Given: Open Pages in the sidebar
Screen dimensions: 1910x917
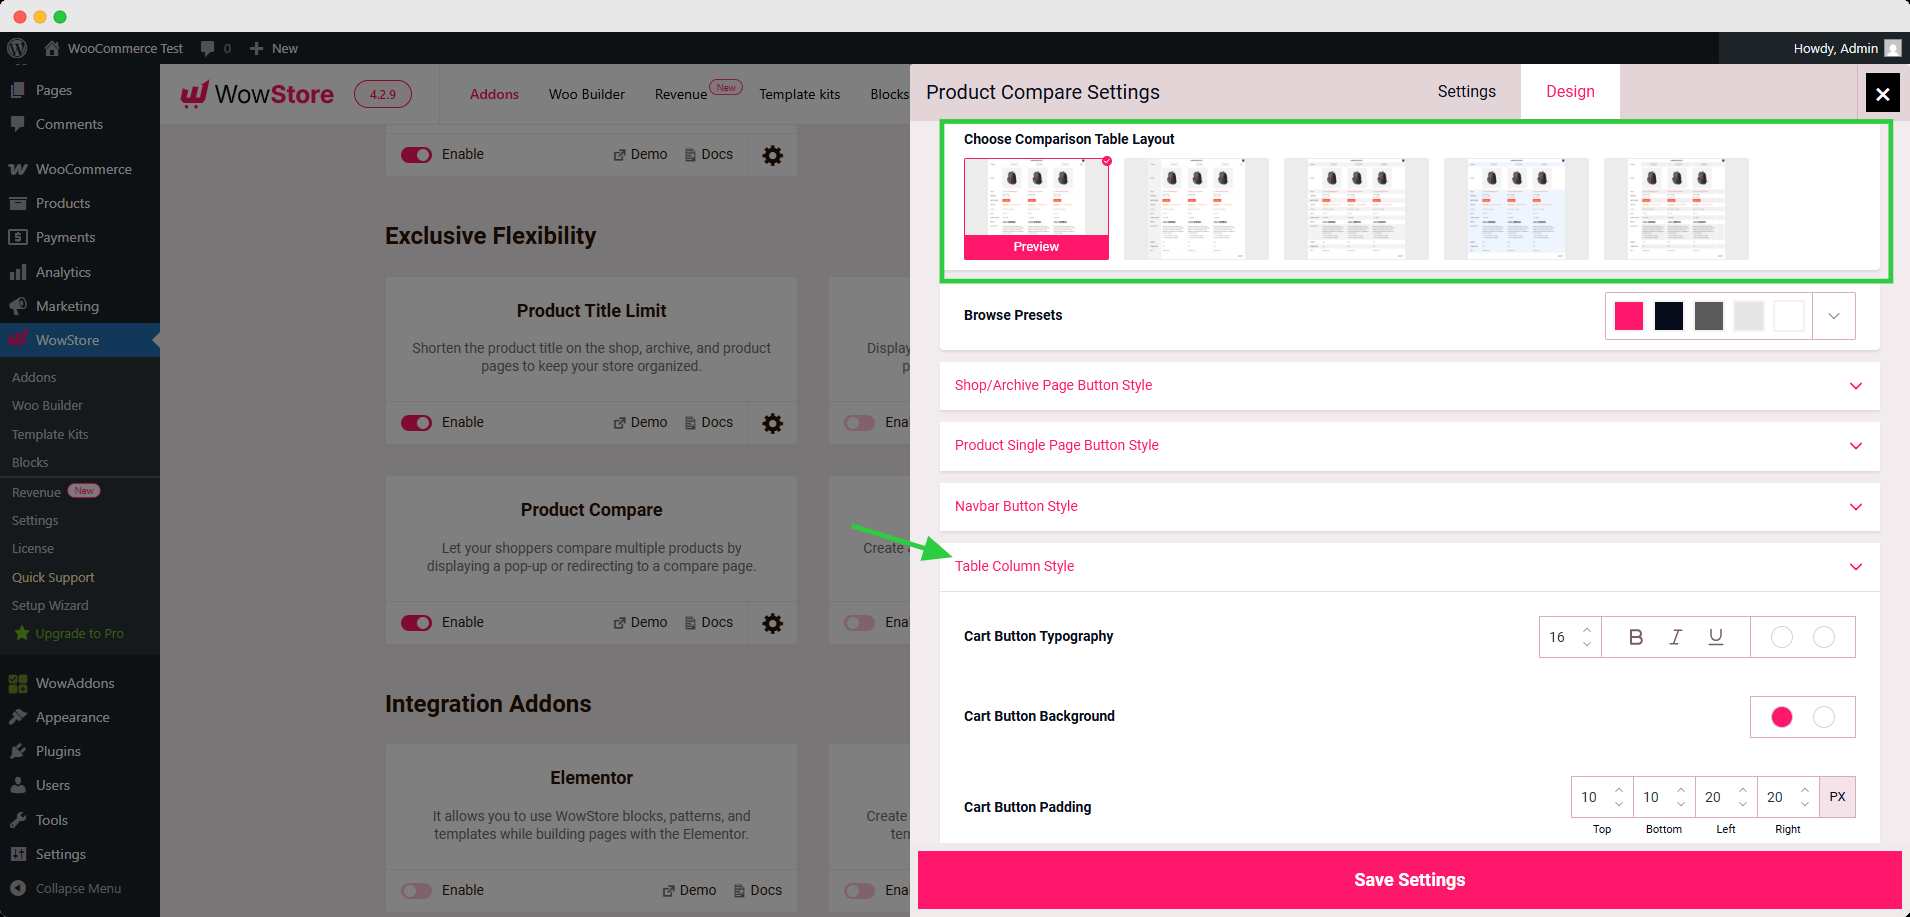Looking at the screenshot, I should point(54,90).
